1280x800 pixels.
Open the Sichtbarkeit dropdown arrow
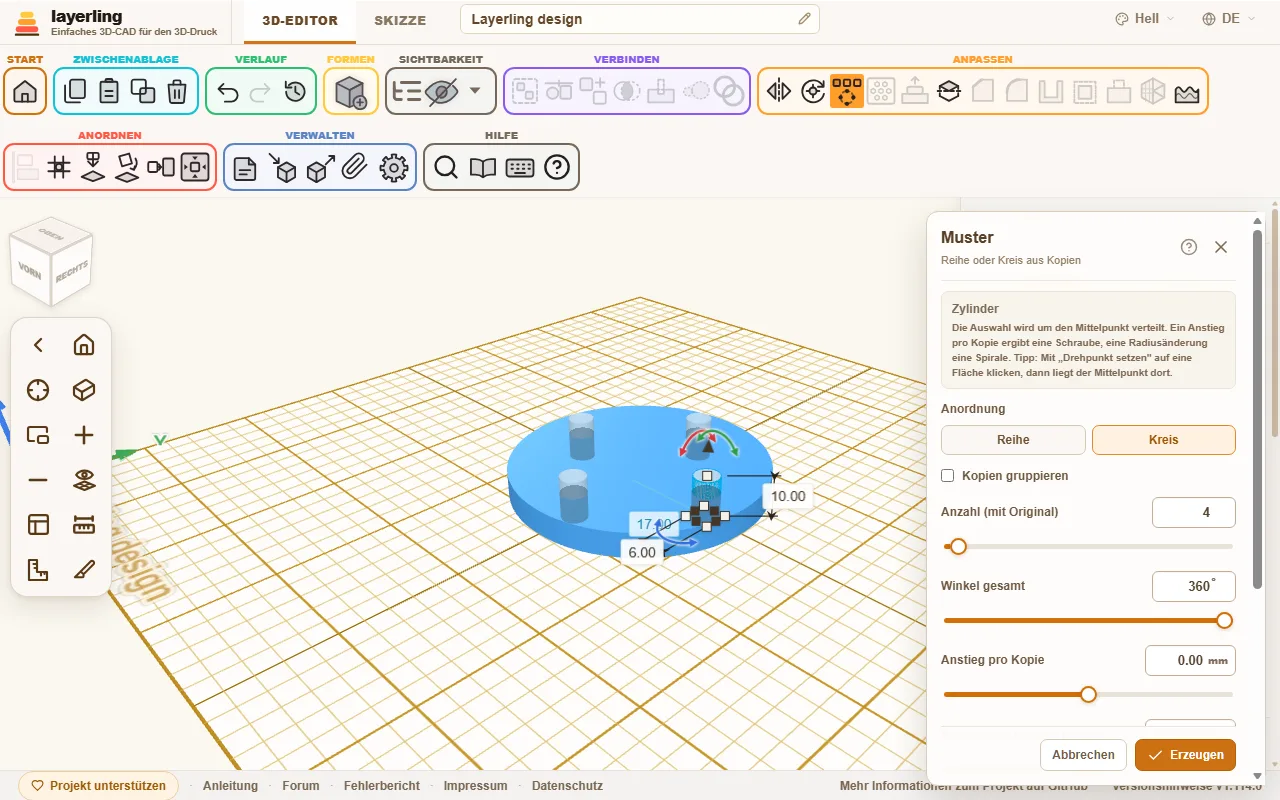click(x=475, y=91)
